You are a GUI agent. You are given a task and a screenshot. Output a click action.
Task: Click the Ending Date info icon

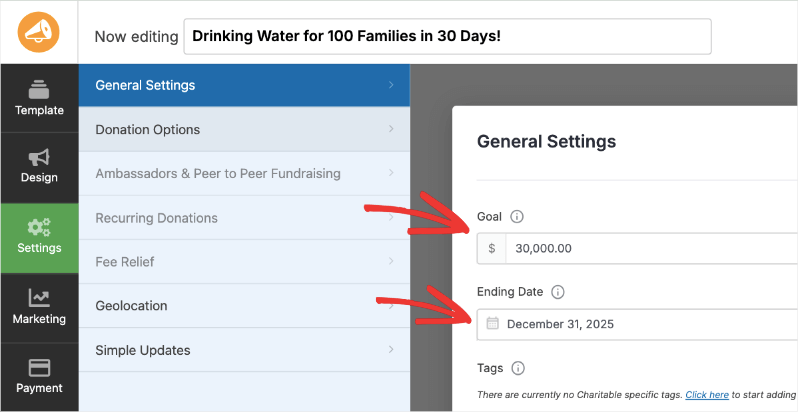coord(558,292)
